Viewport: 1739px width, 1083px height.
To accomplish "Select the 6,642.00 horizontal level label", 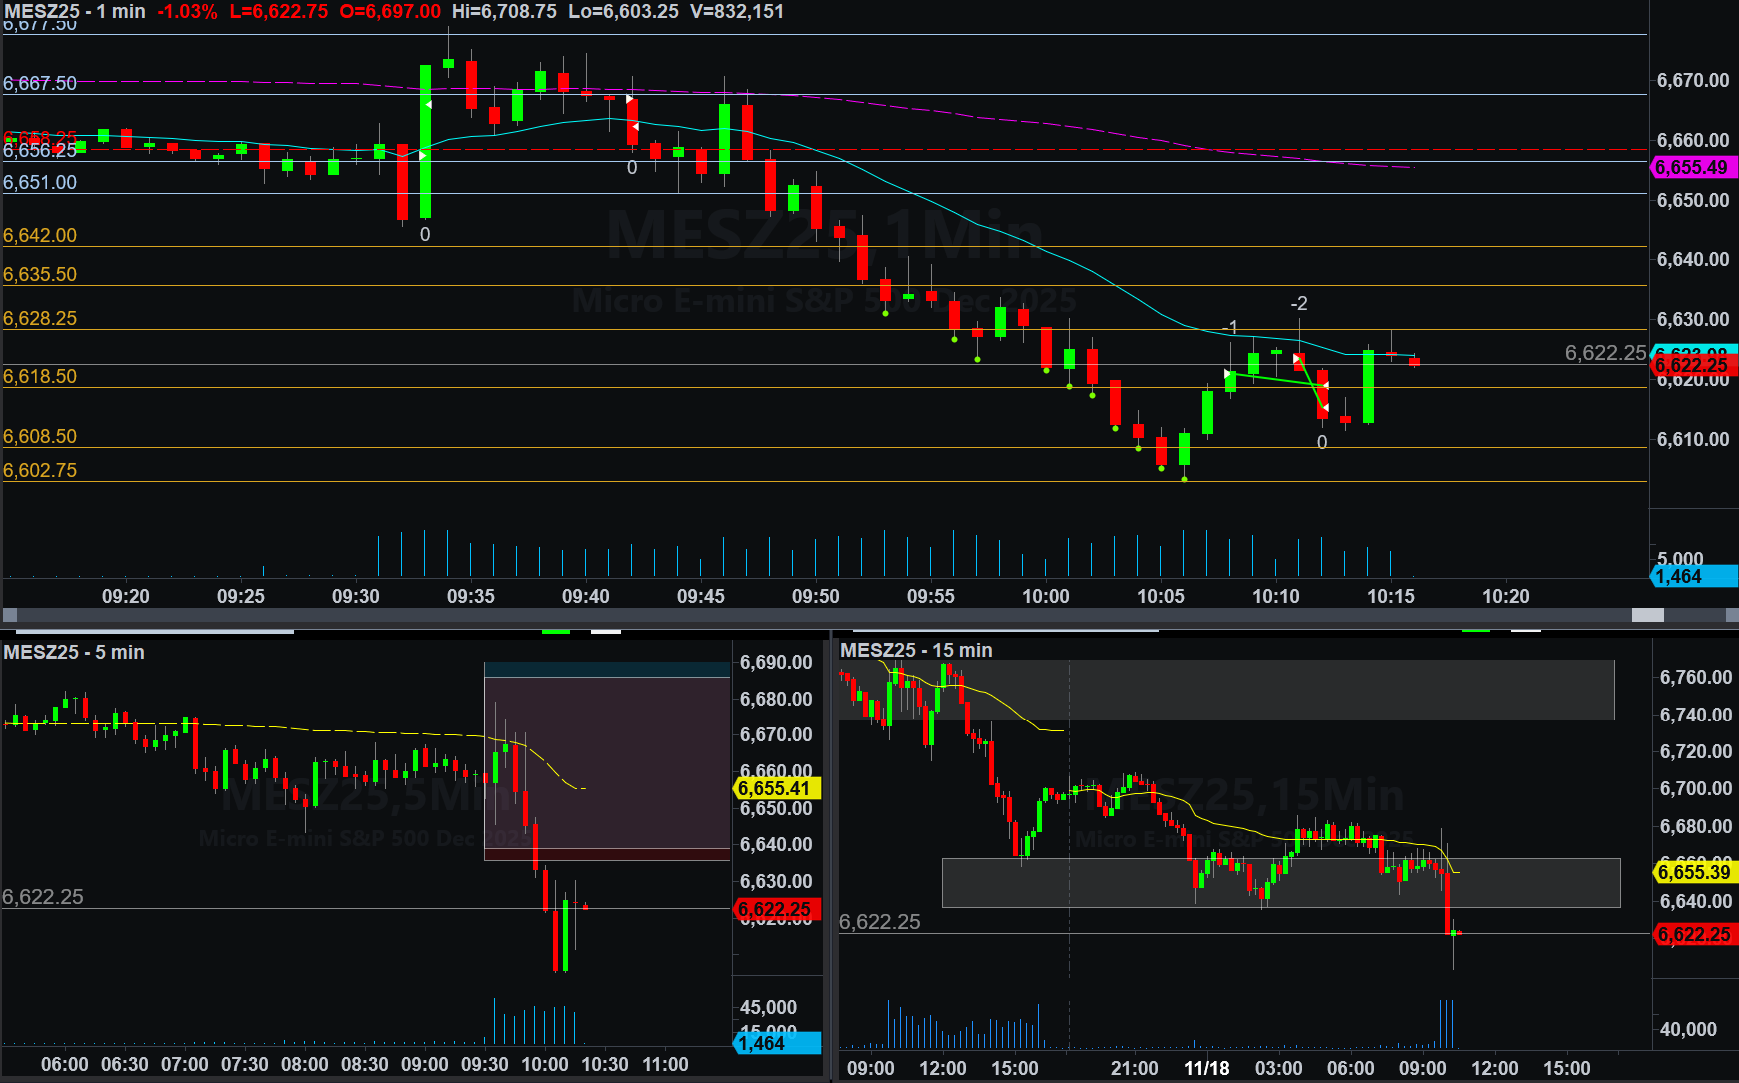I will [40, 235].
